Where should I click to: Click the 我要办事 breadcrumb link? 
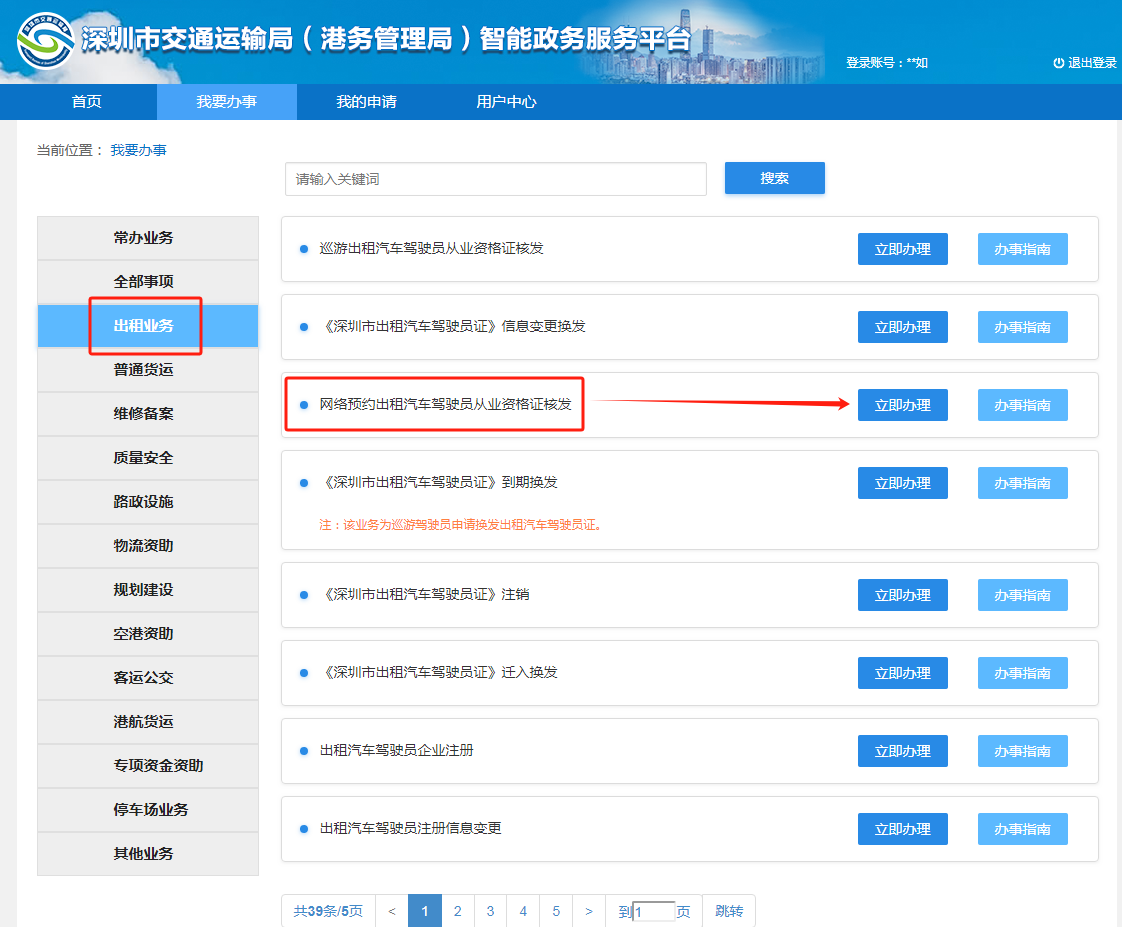click(x=140, y=149)
